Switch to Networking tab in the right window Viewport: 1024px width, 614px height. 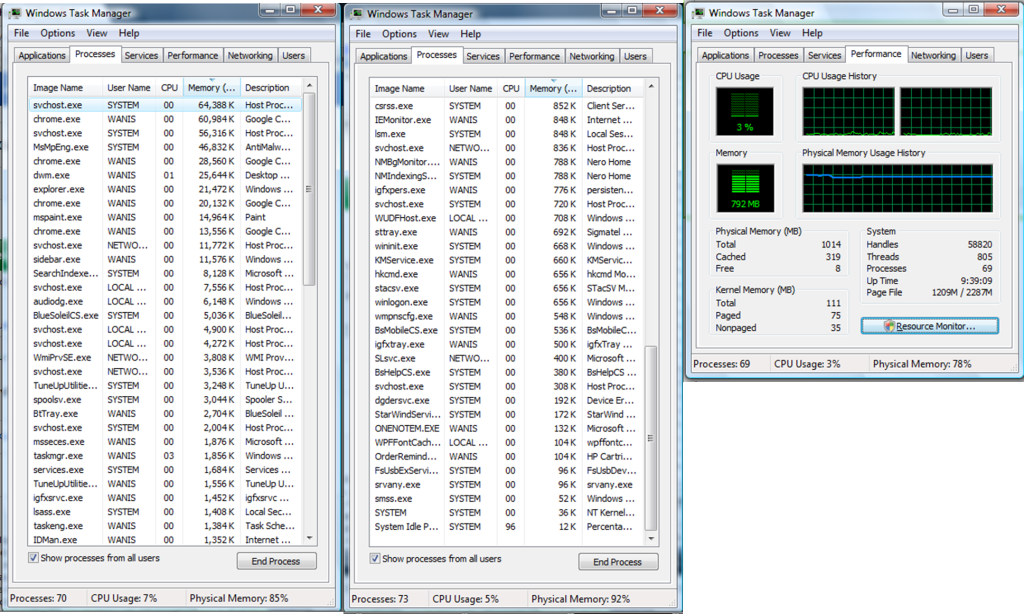pyautogui.click(x=933, y=56)
